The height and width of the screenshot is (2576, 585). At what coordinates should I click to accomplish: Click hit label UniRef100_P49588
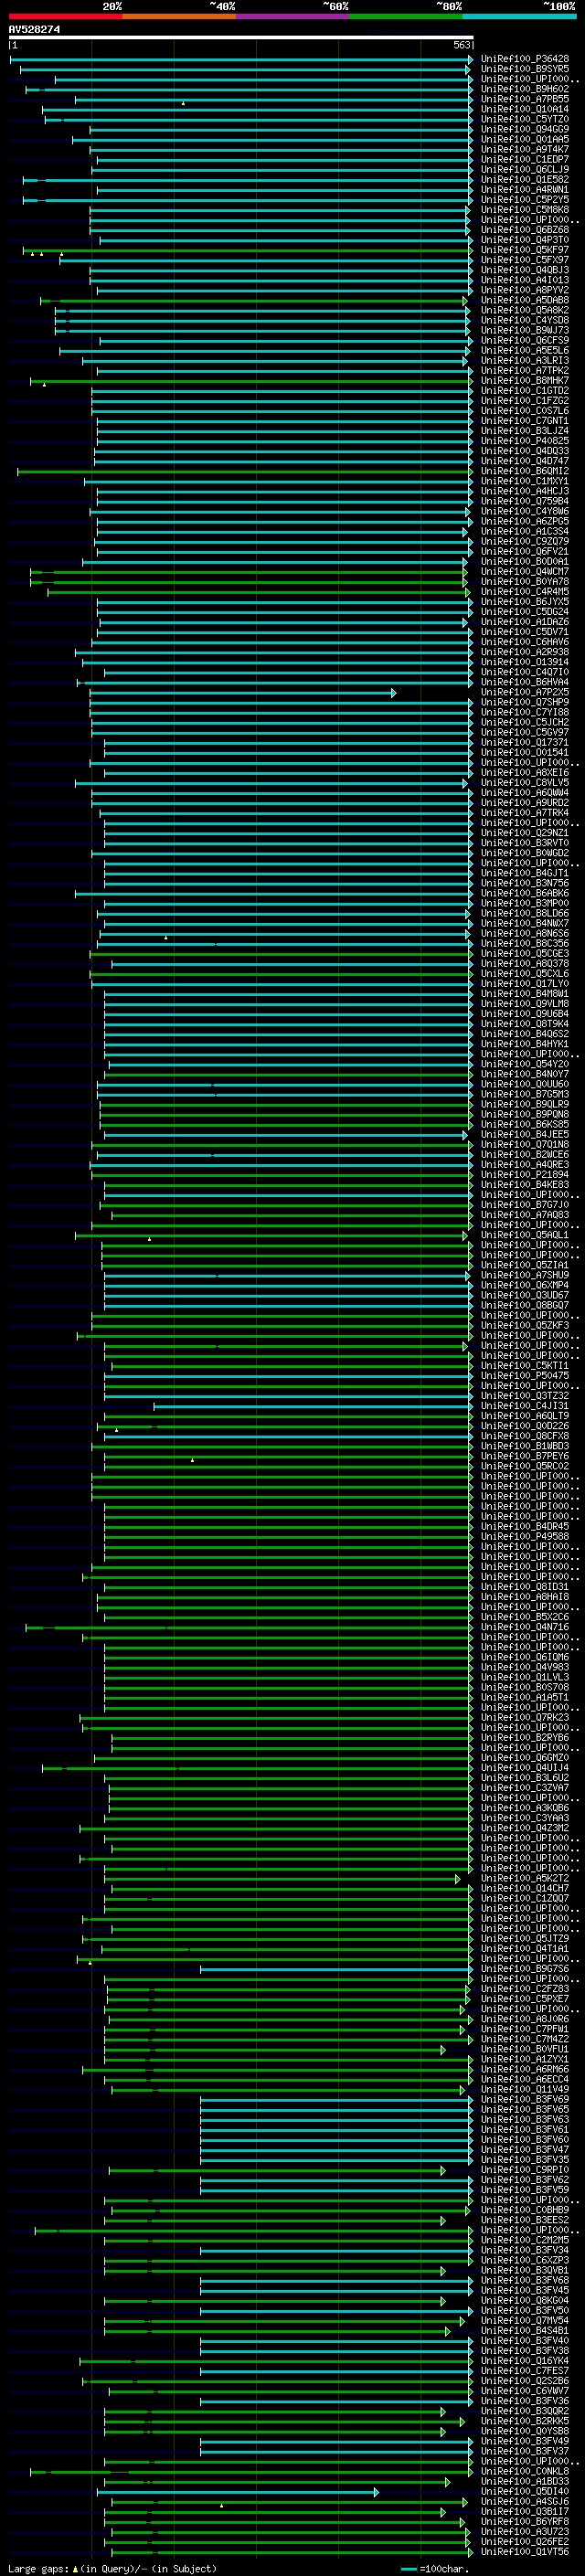point(525,1537)
